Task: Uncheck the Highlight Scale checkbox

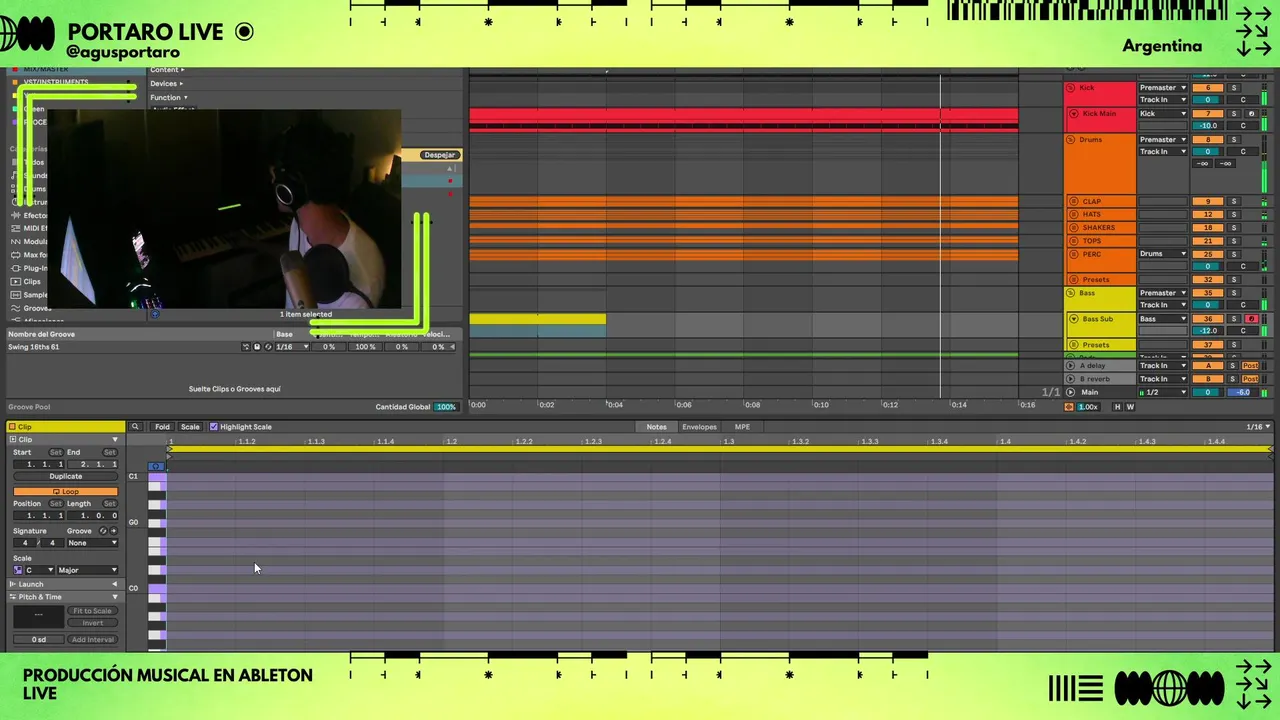Action: pos(213,427)
